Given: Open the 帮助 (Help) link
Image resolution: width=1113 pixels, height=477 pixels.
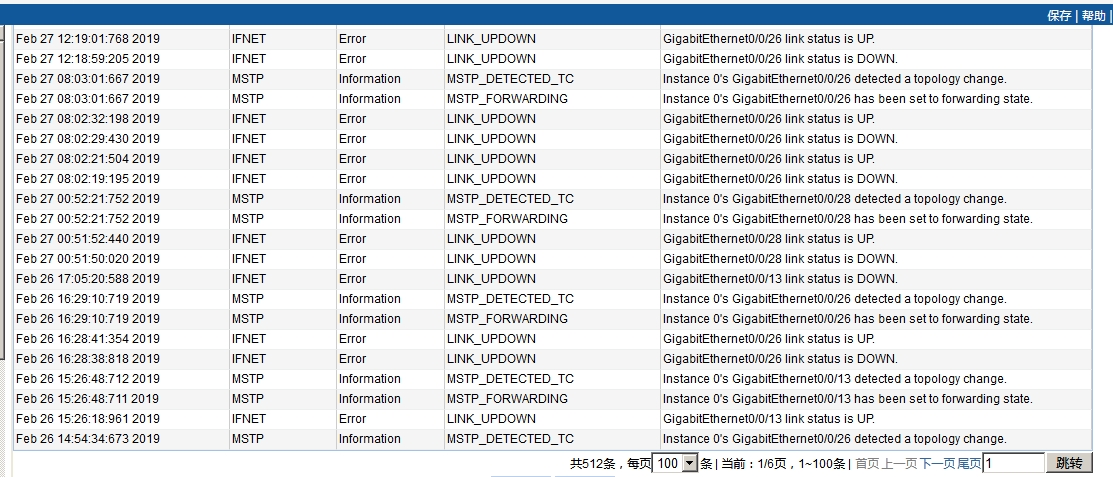Looking at the screenshot, I should click(x=1094, y=16).
